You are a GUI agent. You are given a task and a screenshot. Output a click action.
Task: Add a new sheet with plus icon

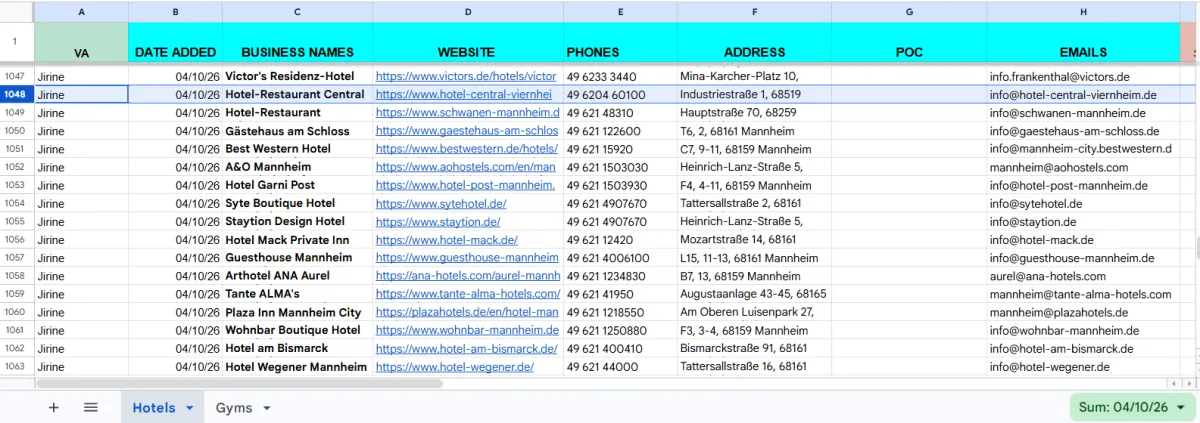tap(54, 407)
